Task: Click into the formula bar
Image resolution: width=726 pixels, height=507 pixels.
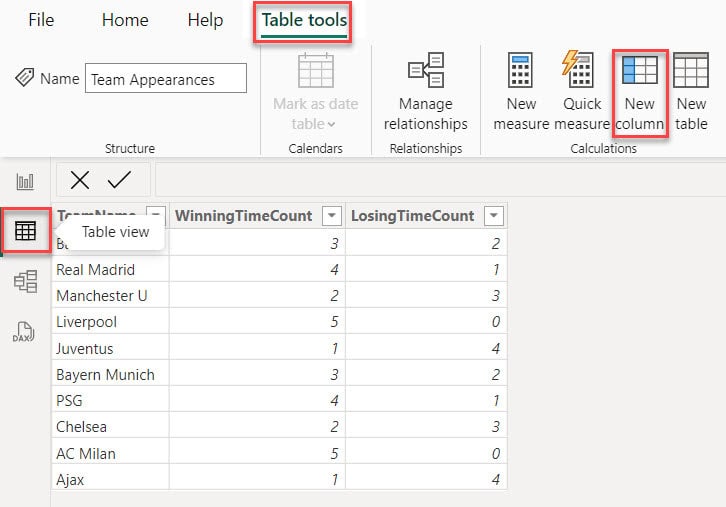Action: 440,180
